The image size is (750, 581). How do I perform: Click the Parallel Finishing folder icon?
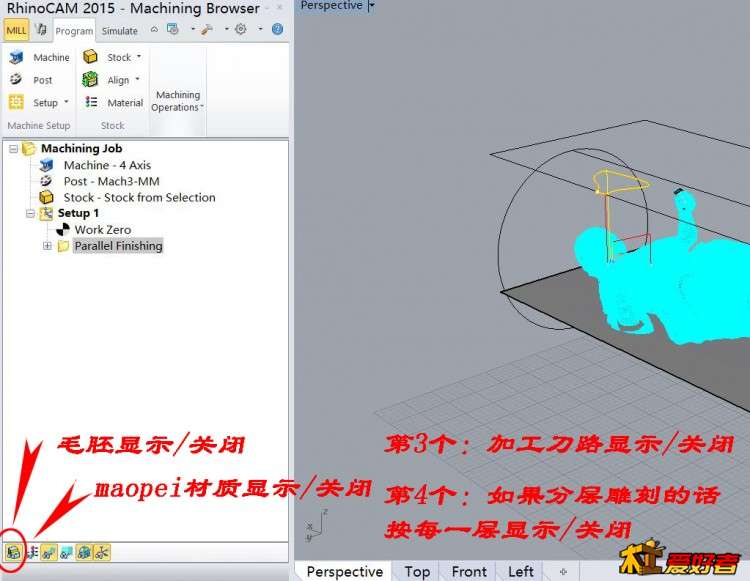pos(63,246)
